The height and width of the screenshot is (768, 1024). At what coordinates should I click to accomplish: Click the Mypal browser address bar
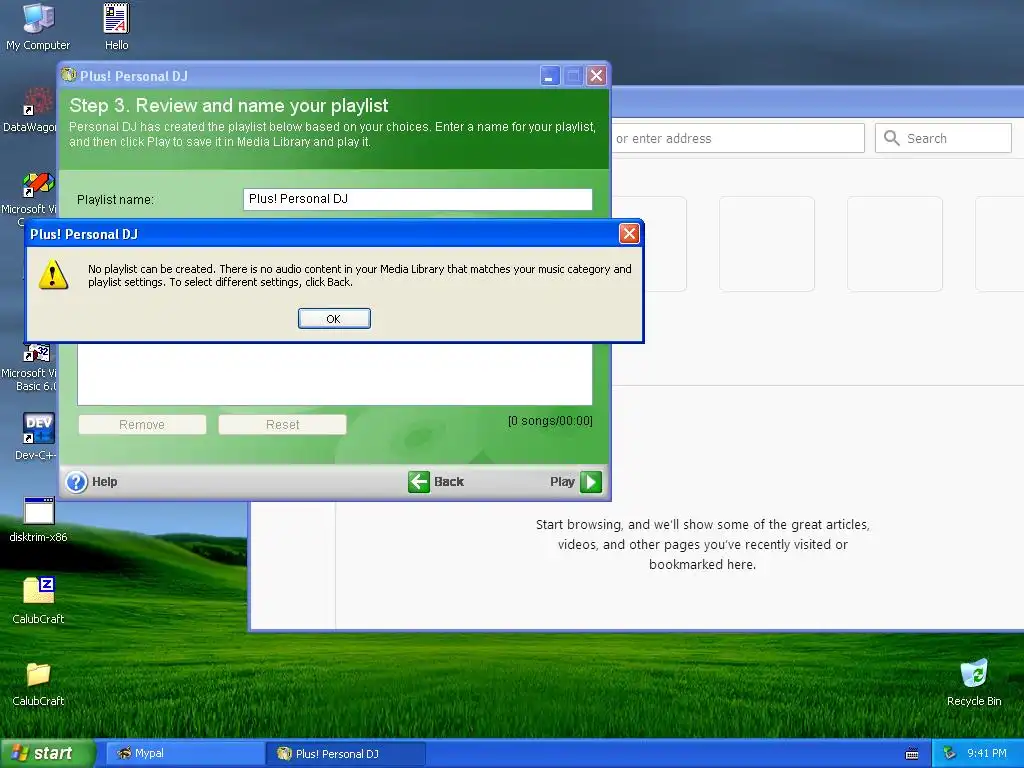click(737, 138)
